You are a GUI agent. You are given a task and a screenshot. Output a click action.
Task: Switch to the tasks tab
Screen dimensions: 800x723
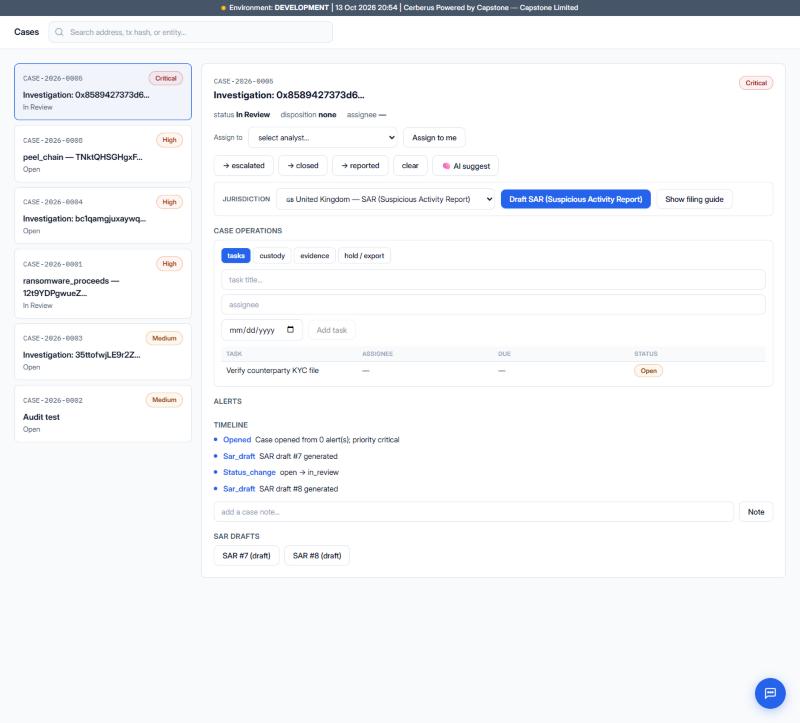pos(236,256)
